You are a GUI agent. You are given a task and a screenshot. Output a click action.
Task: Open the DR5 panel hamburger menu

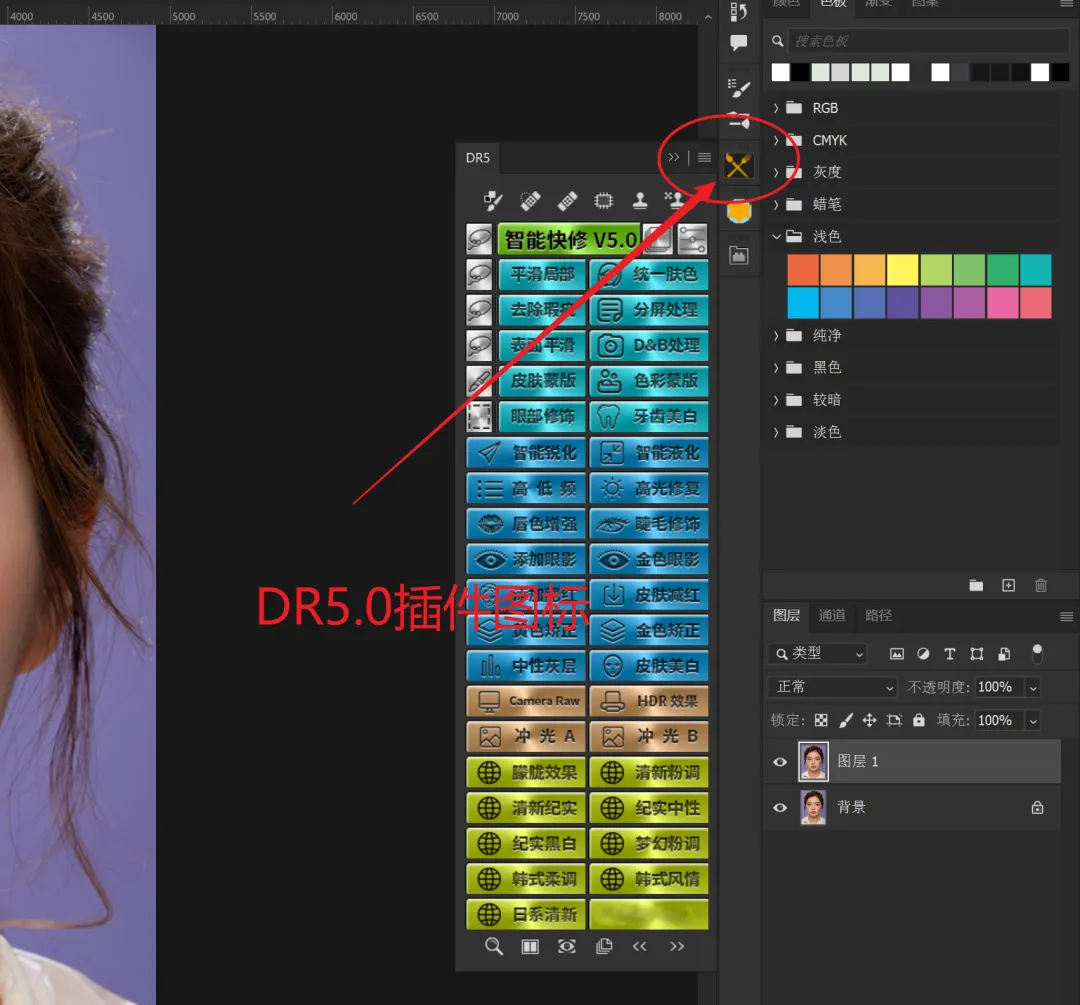click(x=704, y=158)
